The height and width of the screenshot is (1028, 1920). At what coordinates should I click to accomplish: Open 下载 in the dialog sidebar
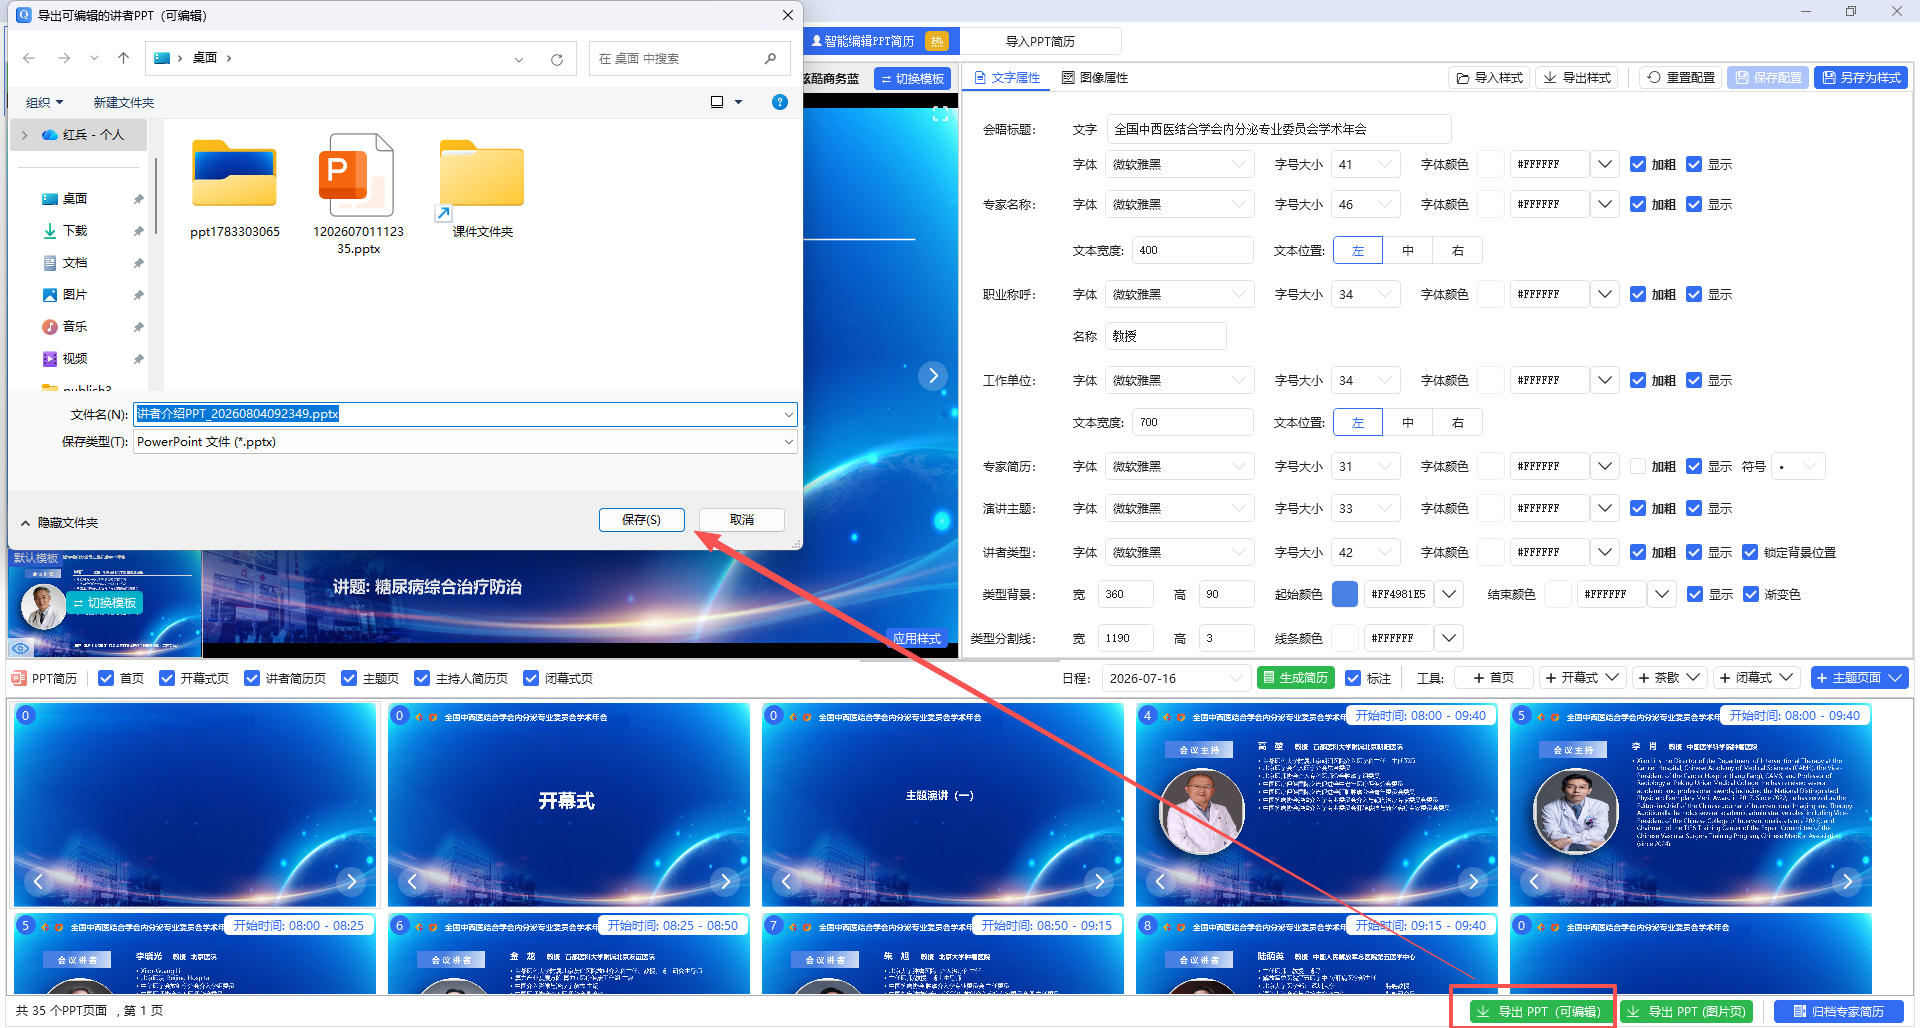tap(75, 231)
